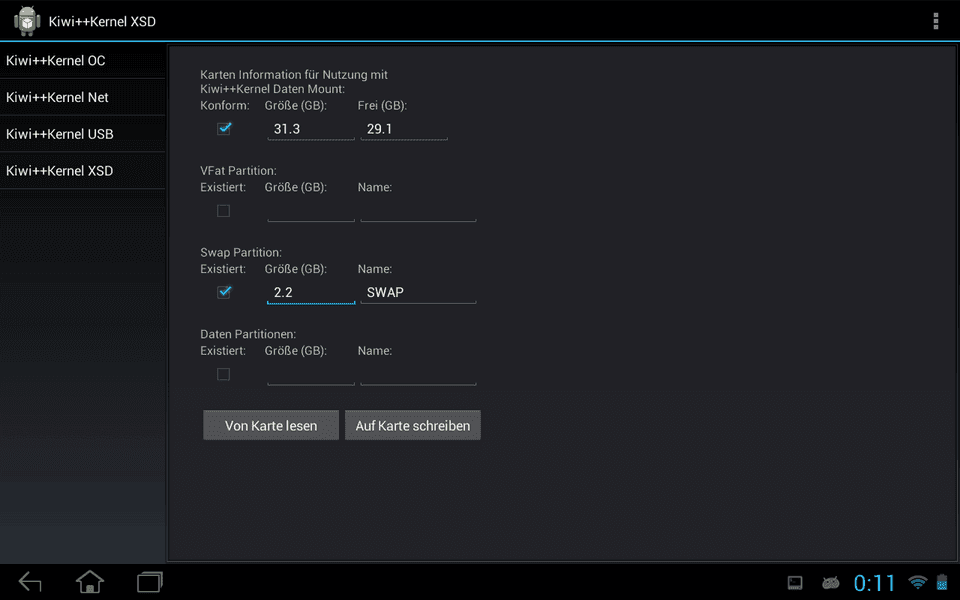Focus the empty Daten Partitionen Größe field
This screenshot has height=600, width=960.
311,374
